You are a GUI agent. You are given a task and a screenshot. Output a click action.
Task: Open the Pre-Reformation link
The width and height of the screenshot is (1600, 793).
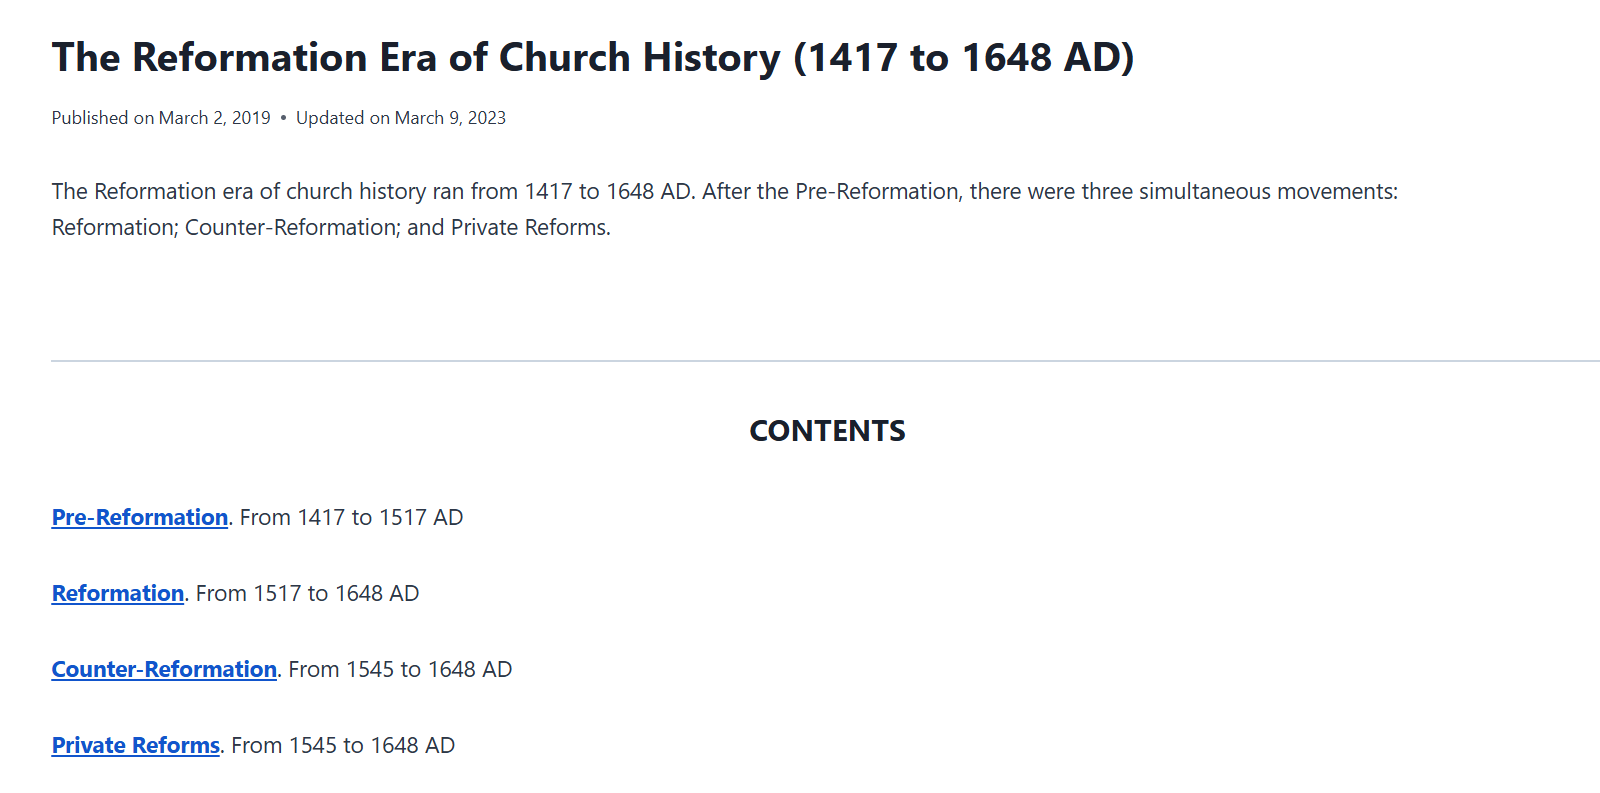[140, 517]
